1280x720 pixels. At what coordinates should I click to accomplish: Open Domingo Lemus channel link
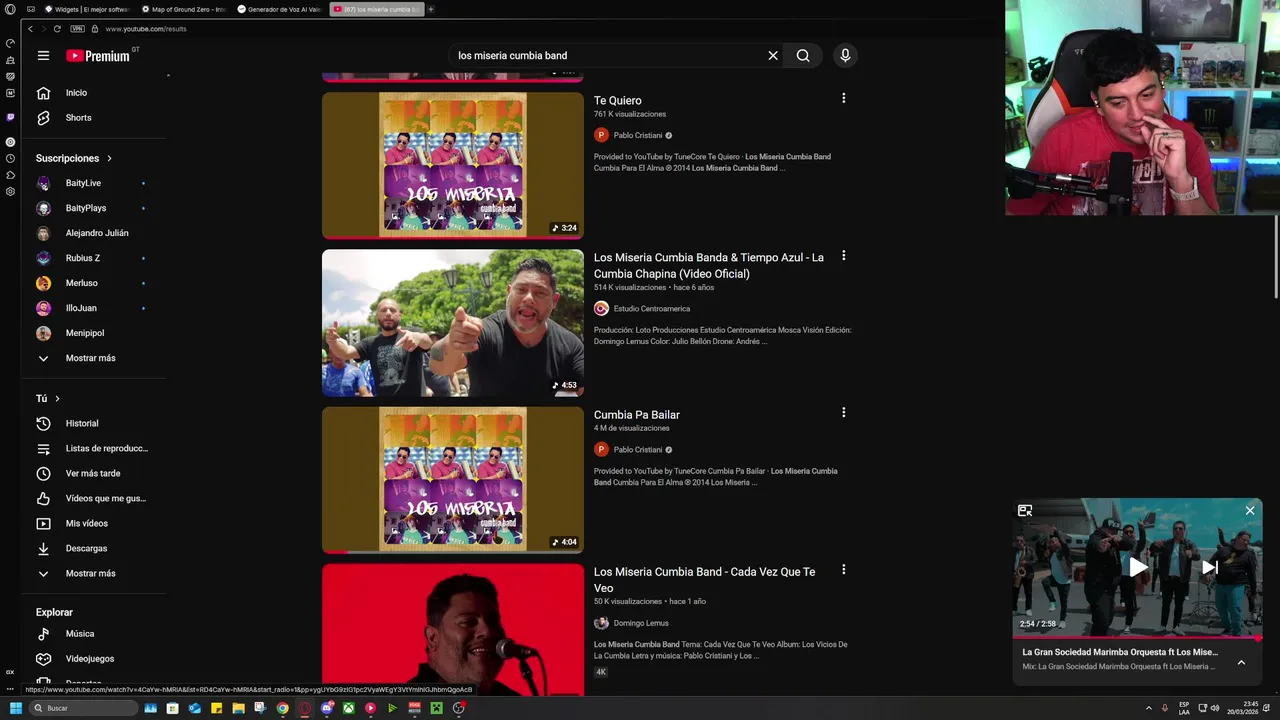coord(641,623)
